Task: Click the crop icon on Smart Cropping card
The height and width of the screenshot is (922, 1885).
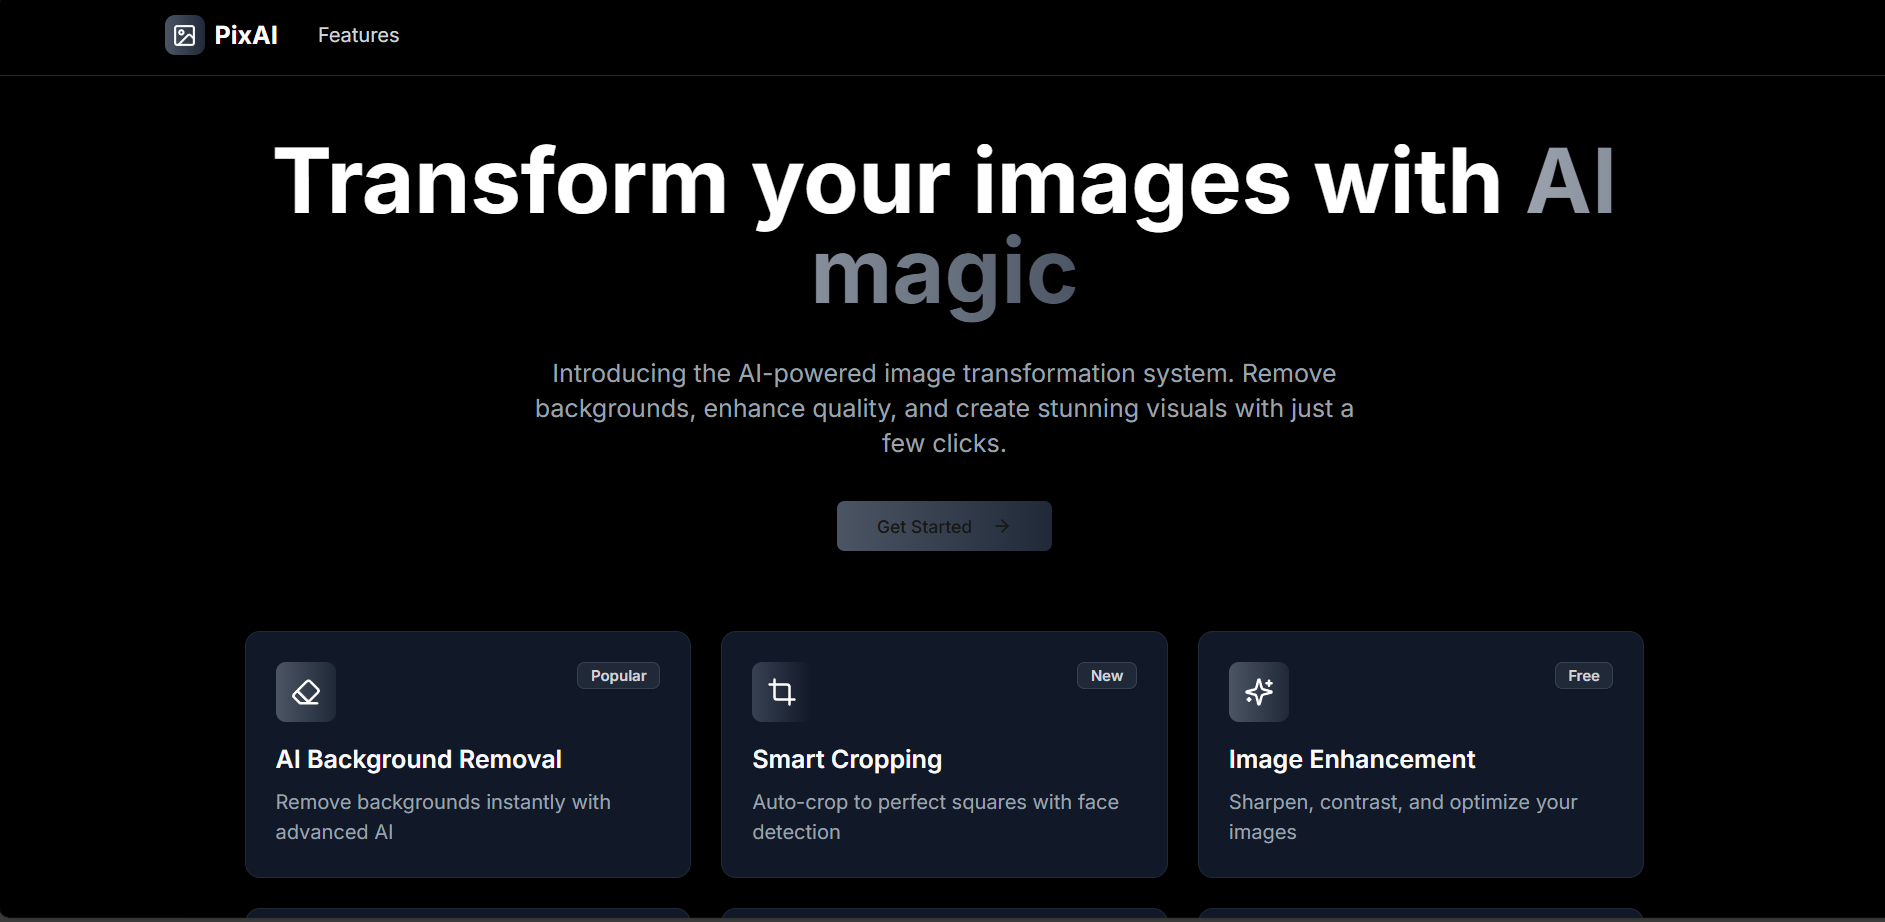Action: point(781,691)
